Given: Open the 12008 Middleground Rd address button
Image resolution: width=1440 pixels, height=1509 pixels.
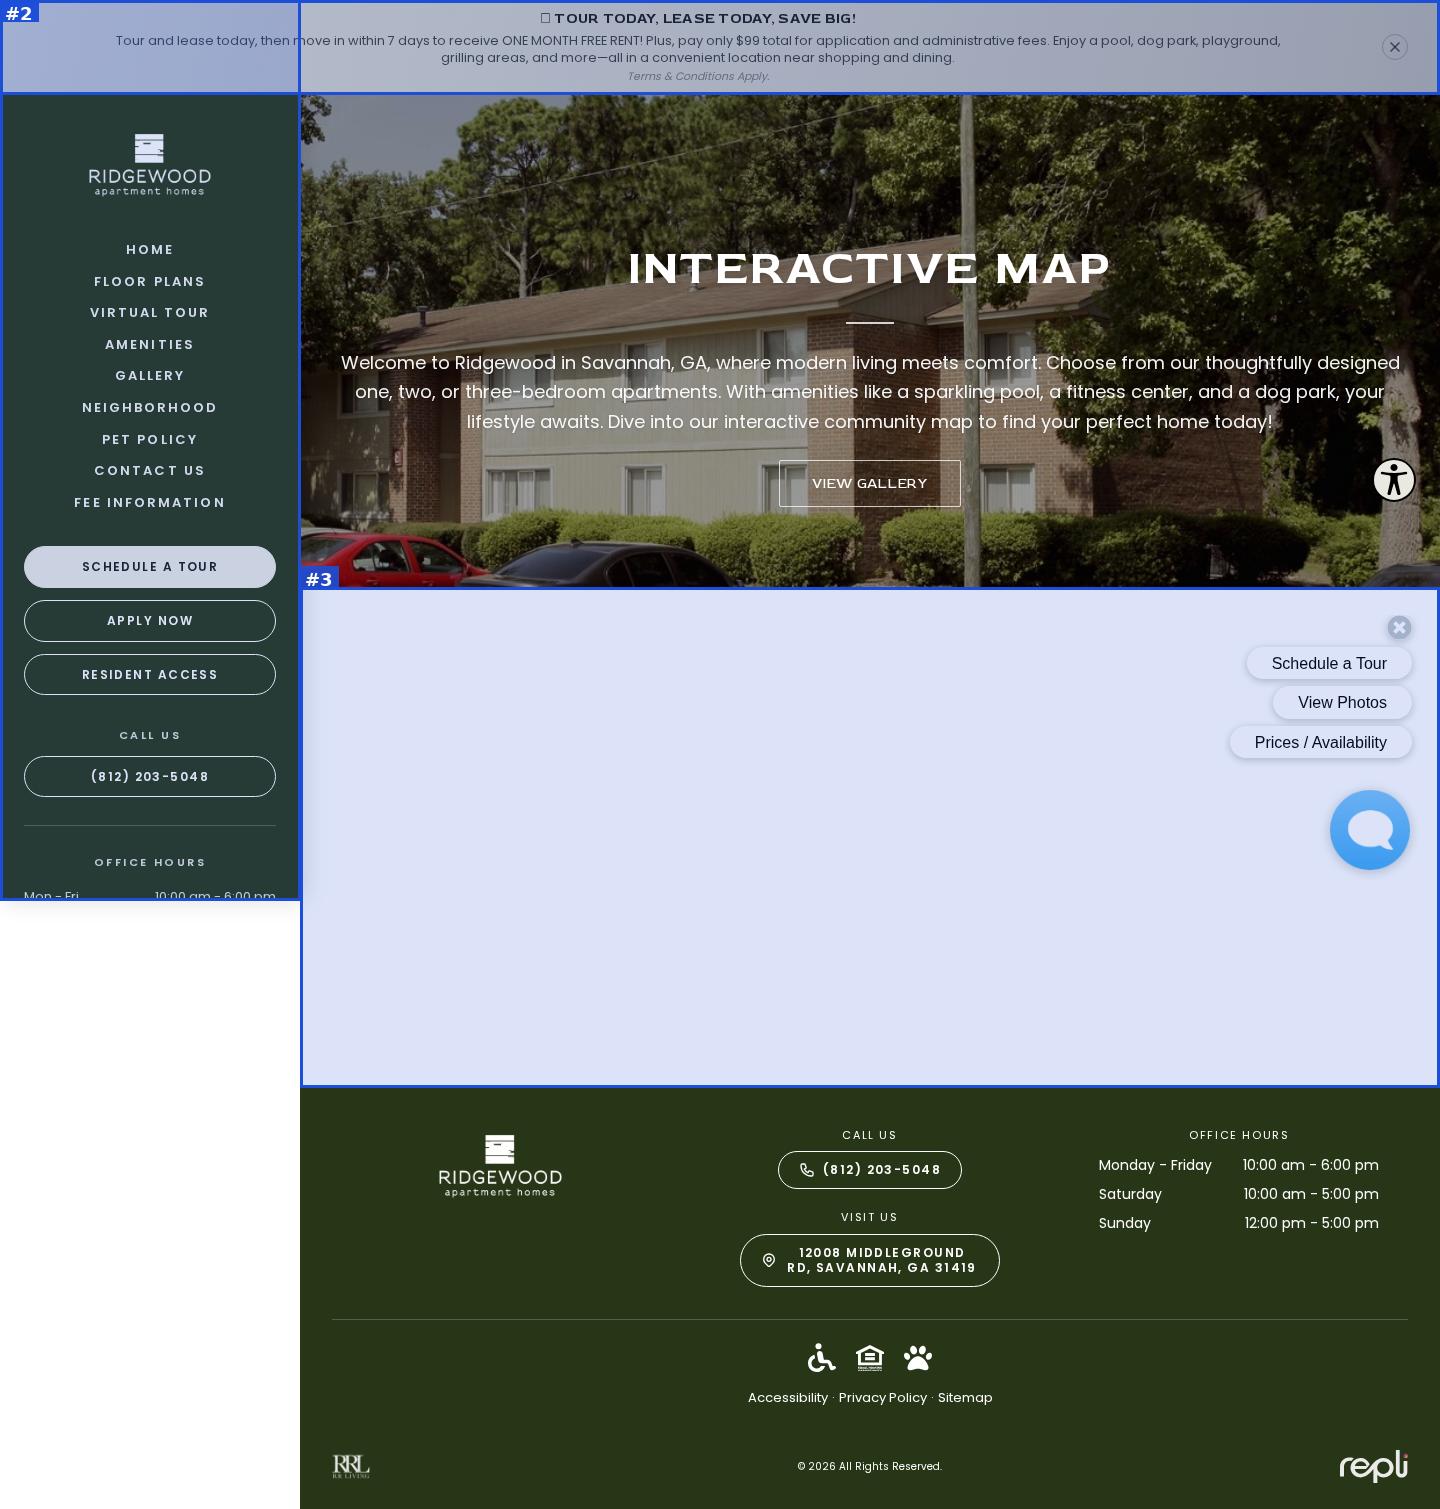Looking at the screenshot, I should click(x=870, y=1260).
